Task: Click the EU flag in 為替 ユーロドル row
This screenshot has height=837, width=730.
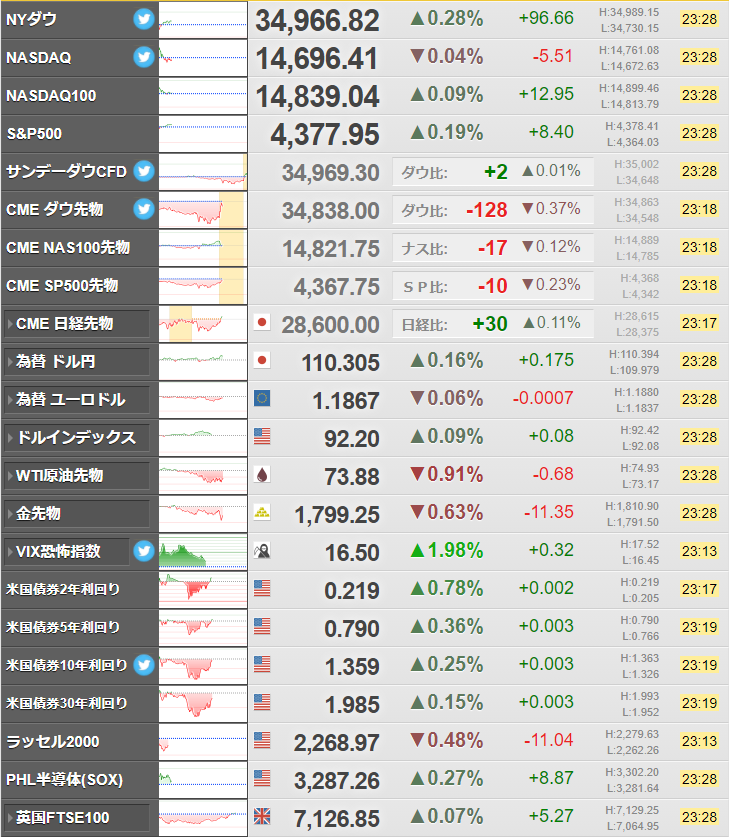Action: click(262, 398)
